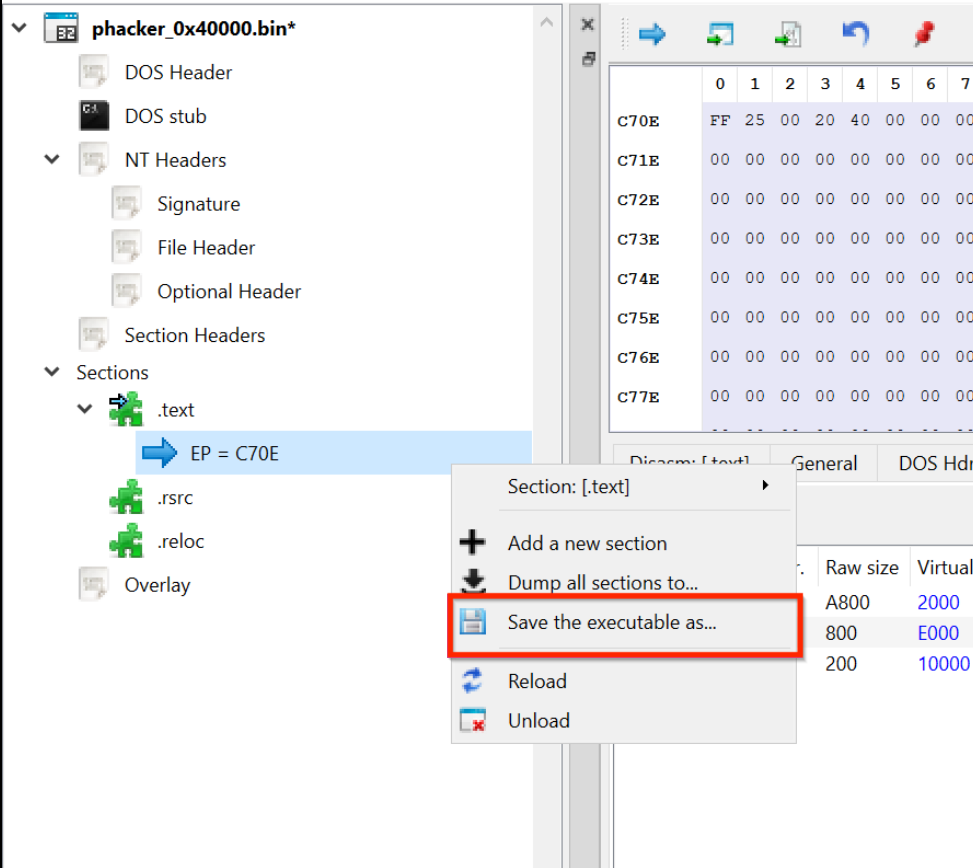973x868 pixels.
Task: Click virtual address link 10000
Action: pos(943,664)
